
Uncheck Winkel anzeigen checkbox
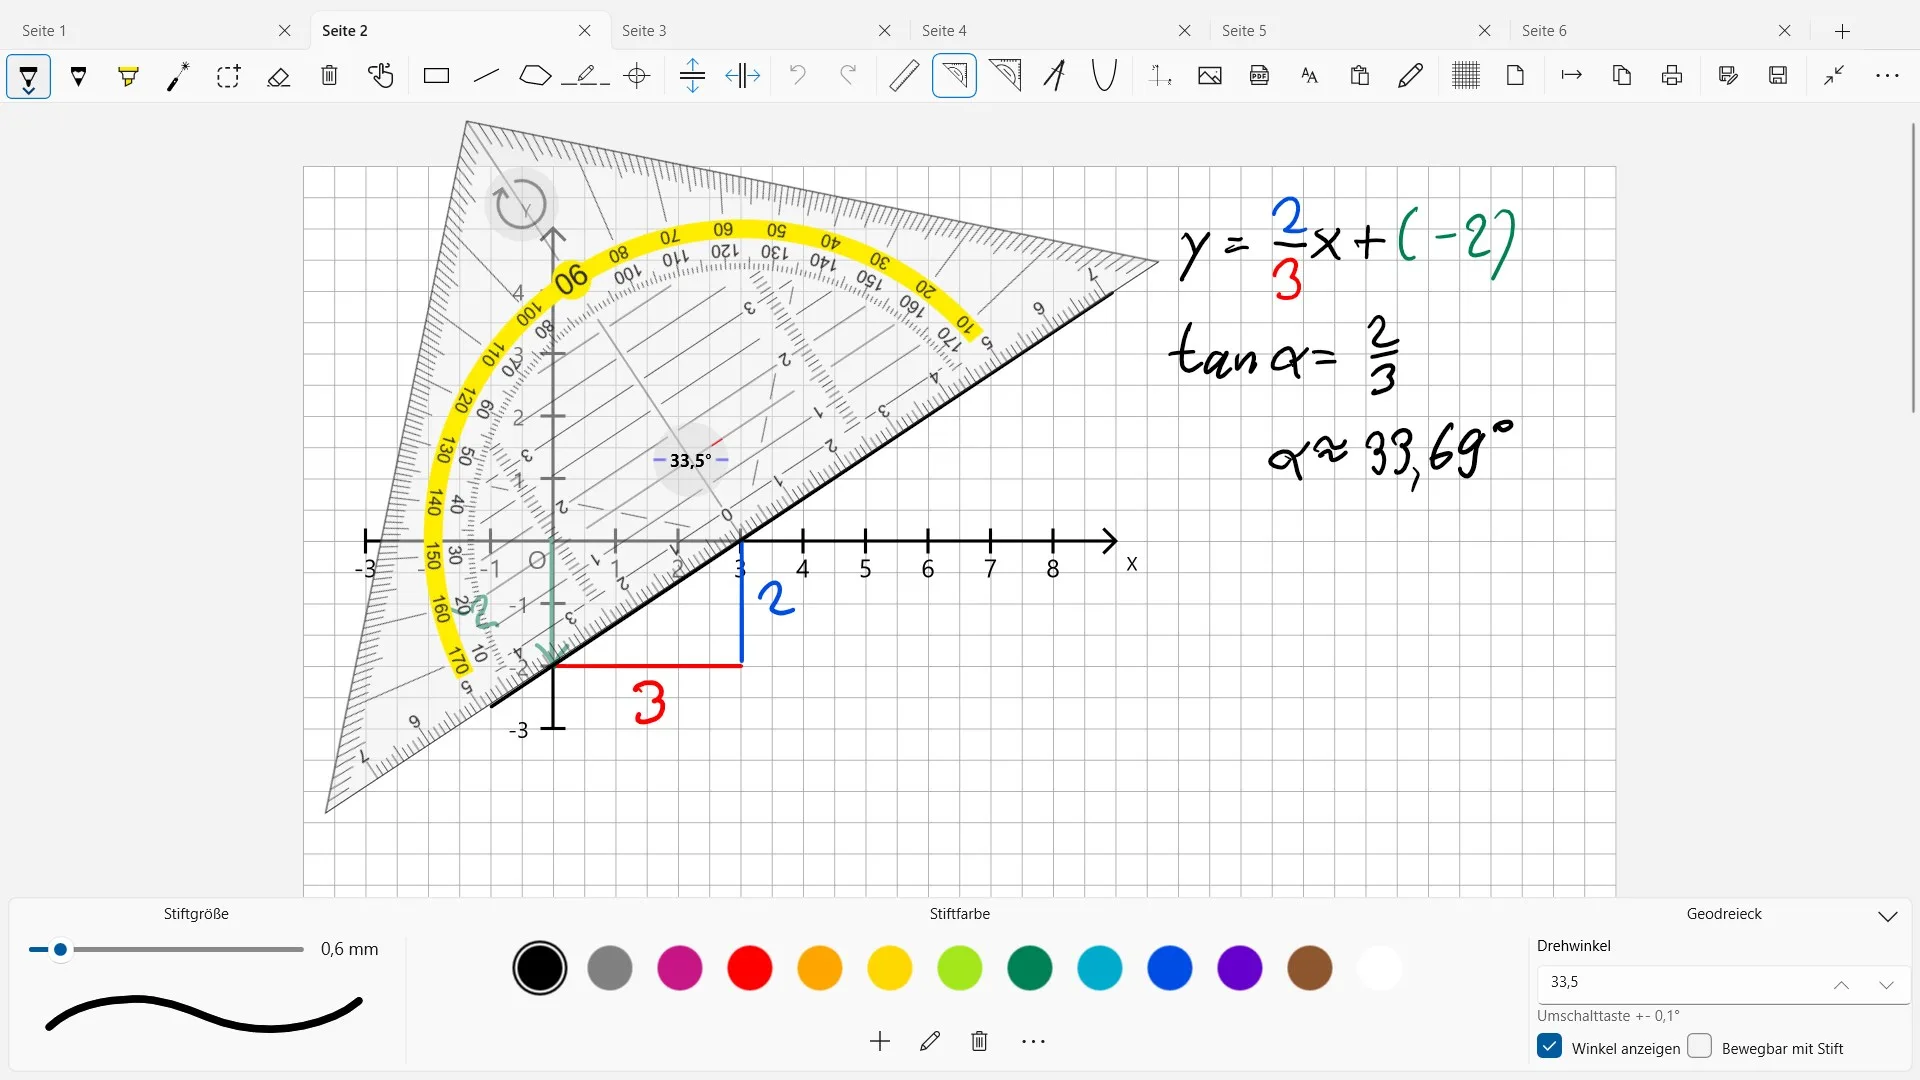(x=1550, y=1047)
